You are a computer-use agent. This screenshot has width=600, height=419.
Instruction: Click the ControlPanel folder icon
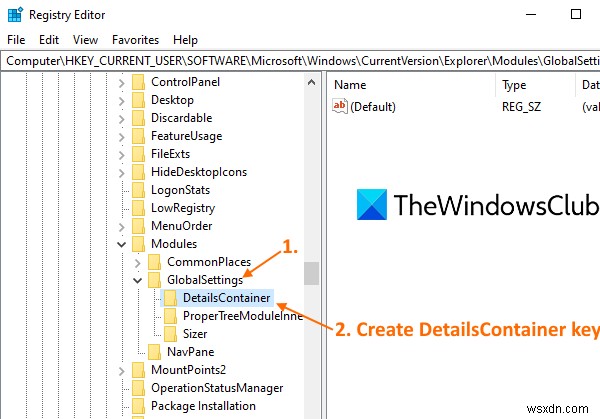(x=139, y=82)
